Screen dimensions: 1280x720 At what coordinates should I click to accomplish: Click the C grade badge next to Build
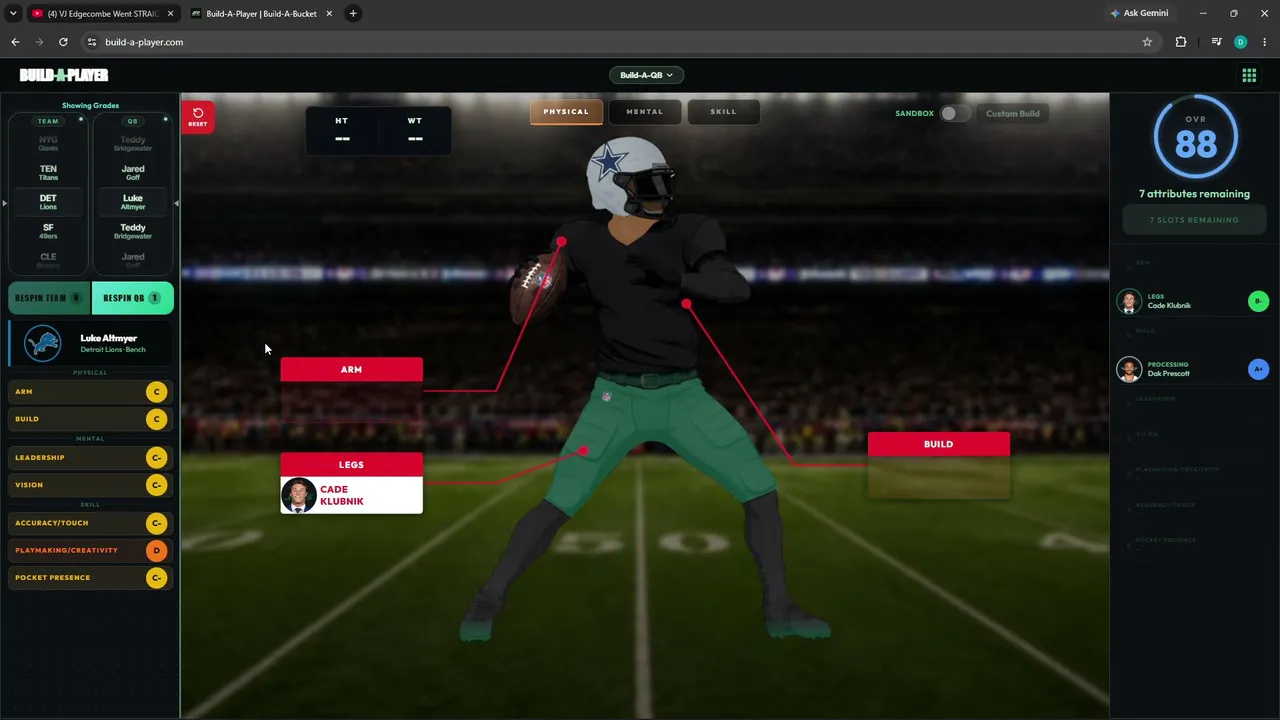pos(156,419)
